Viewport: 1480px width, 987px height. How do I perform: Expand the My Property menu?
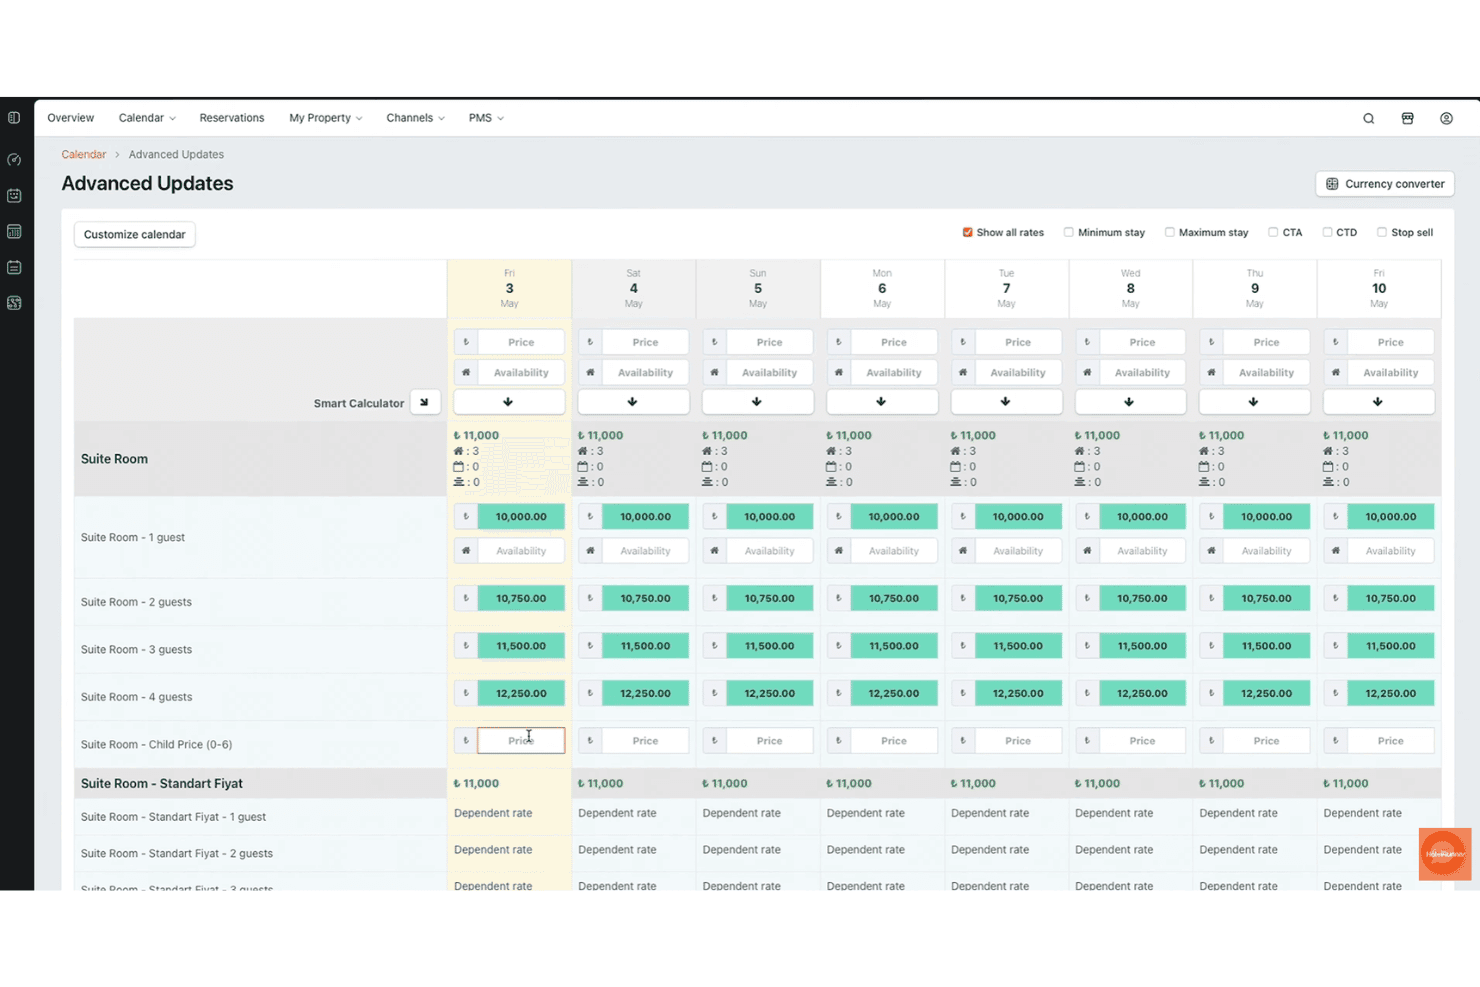326,118
